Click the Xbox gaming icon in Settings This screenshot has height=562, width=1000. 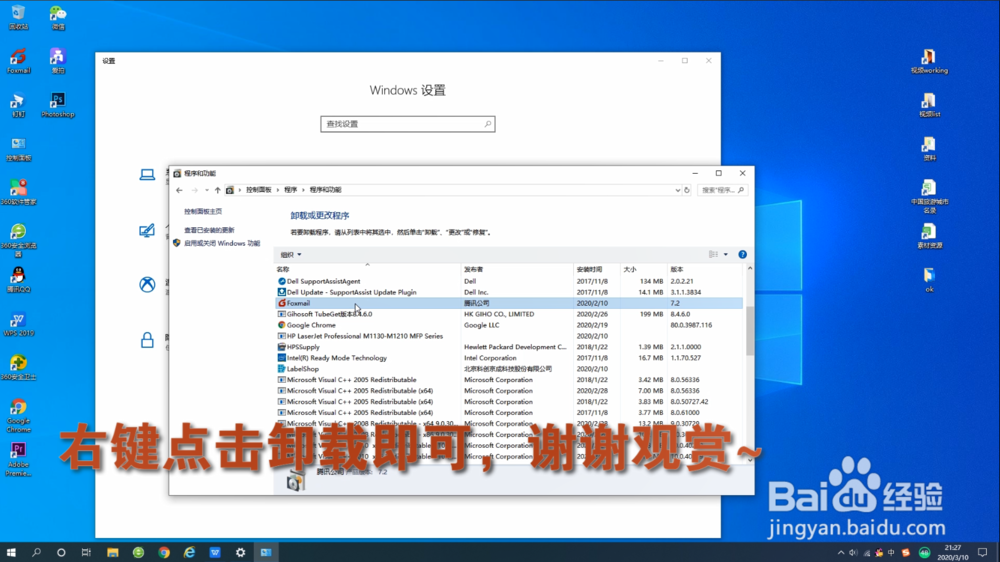pos(147,285)
